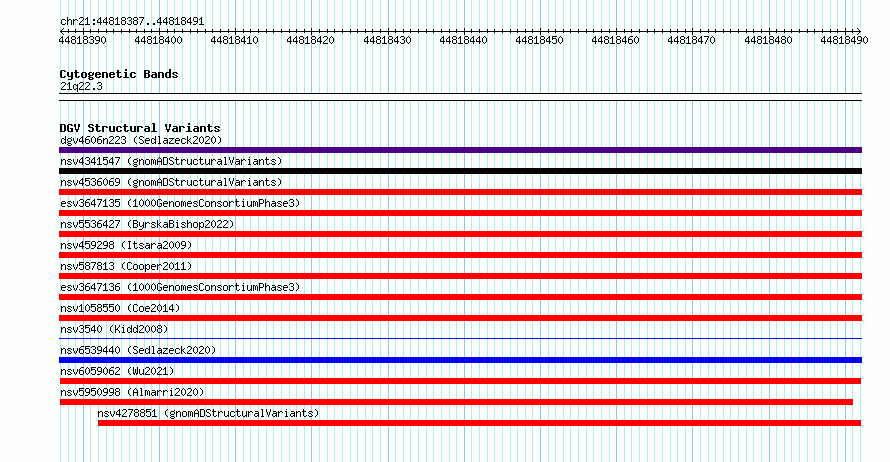Click ruler position 44818470

pyautogui.click(x=691, y=40)
